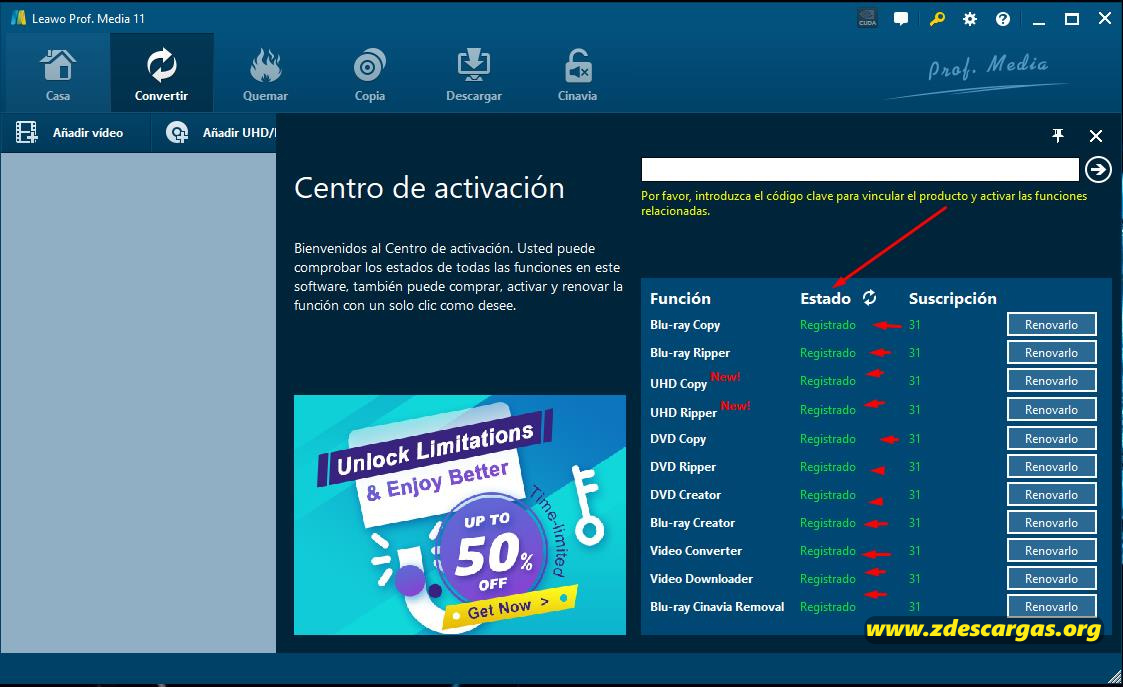1123x687 pixels.
Task: Click the Blu-ray Copy function name
Action: pos(685,325)
